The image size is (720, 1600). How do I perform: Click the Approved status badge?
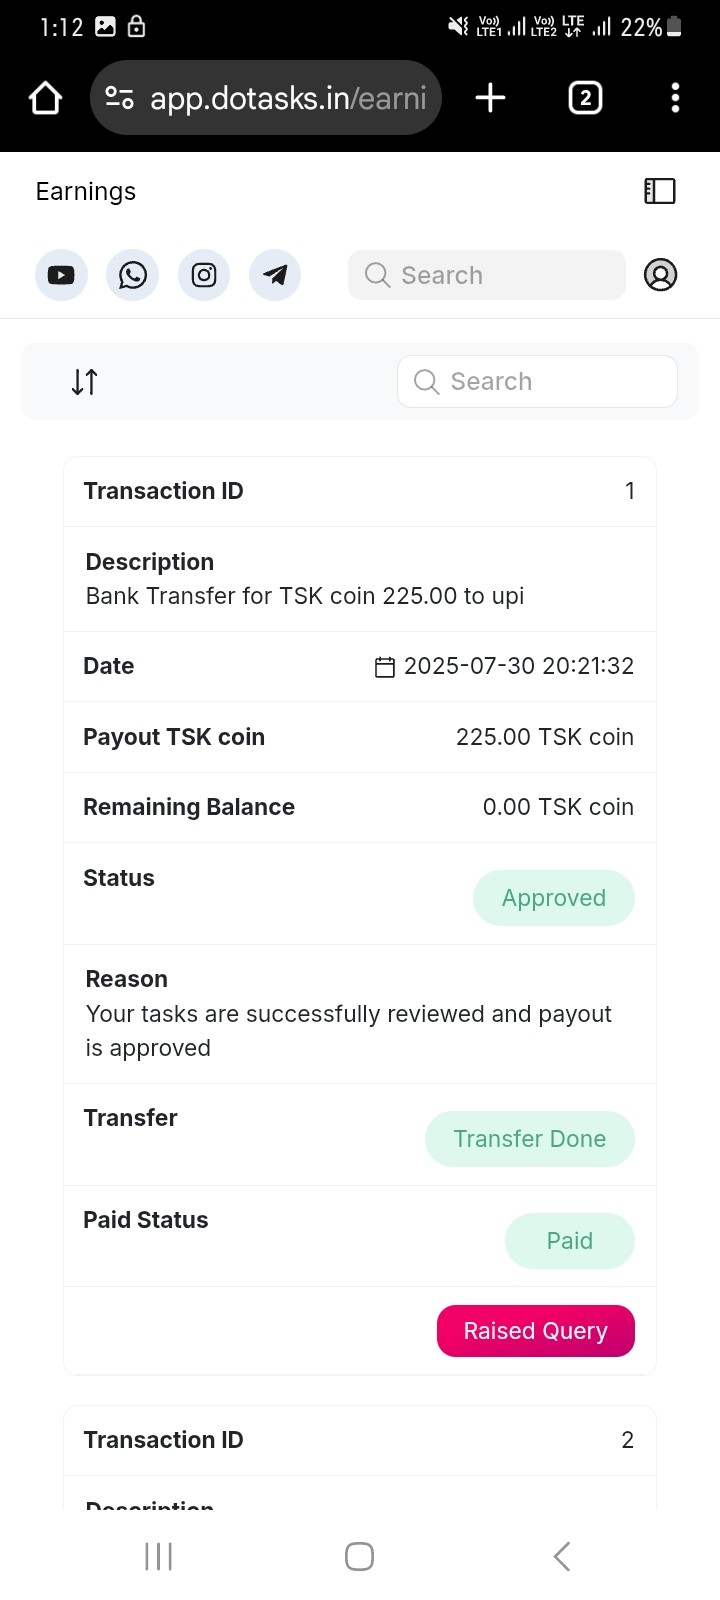coord(553,898)
